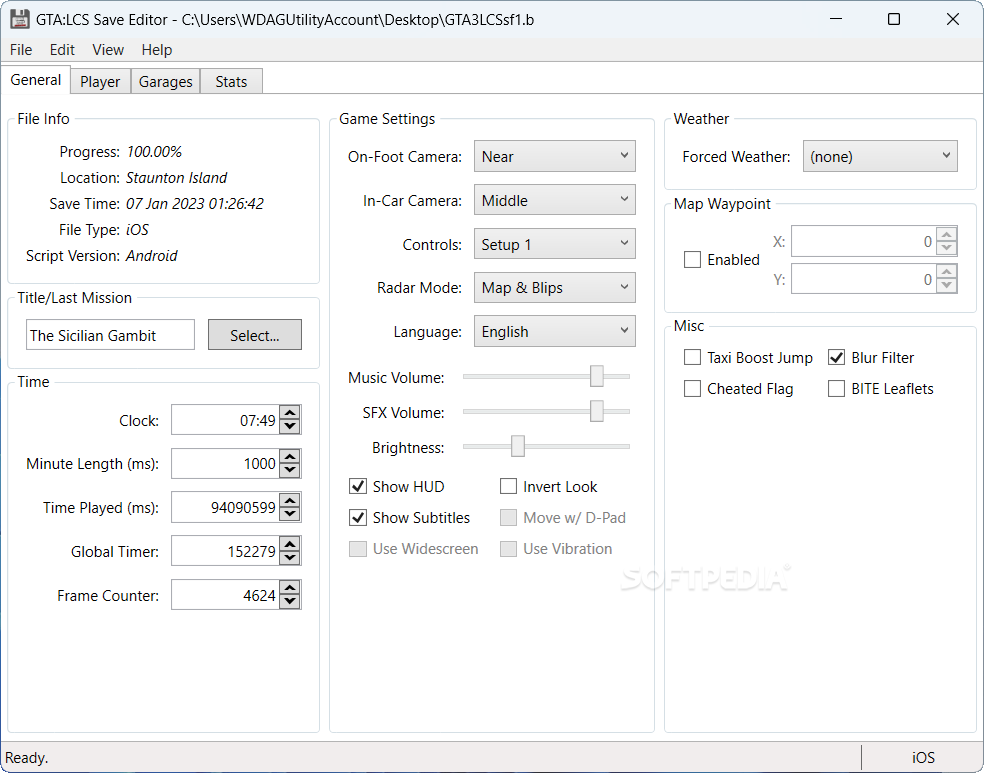The width and height of the screenshot is (984, 773).
Task: Switch to the General tab
Action: click(x=36, y=80)
